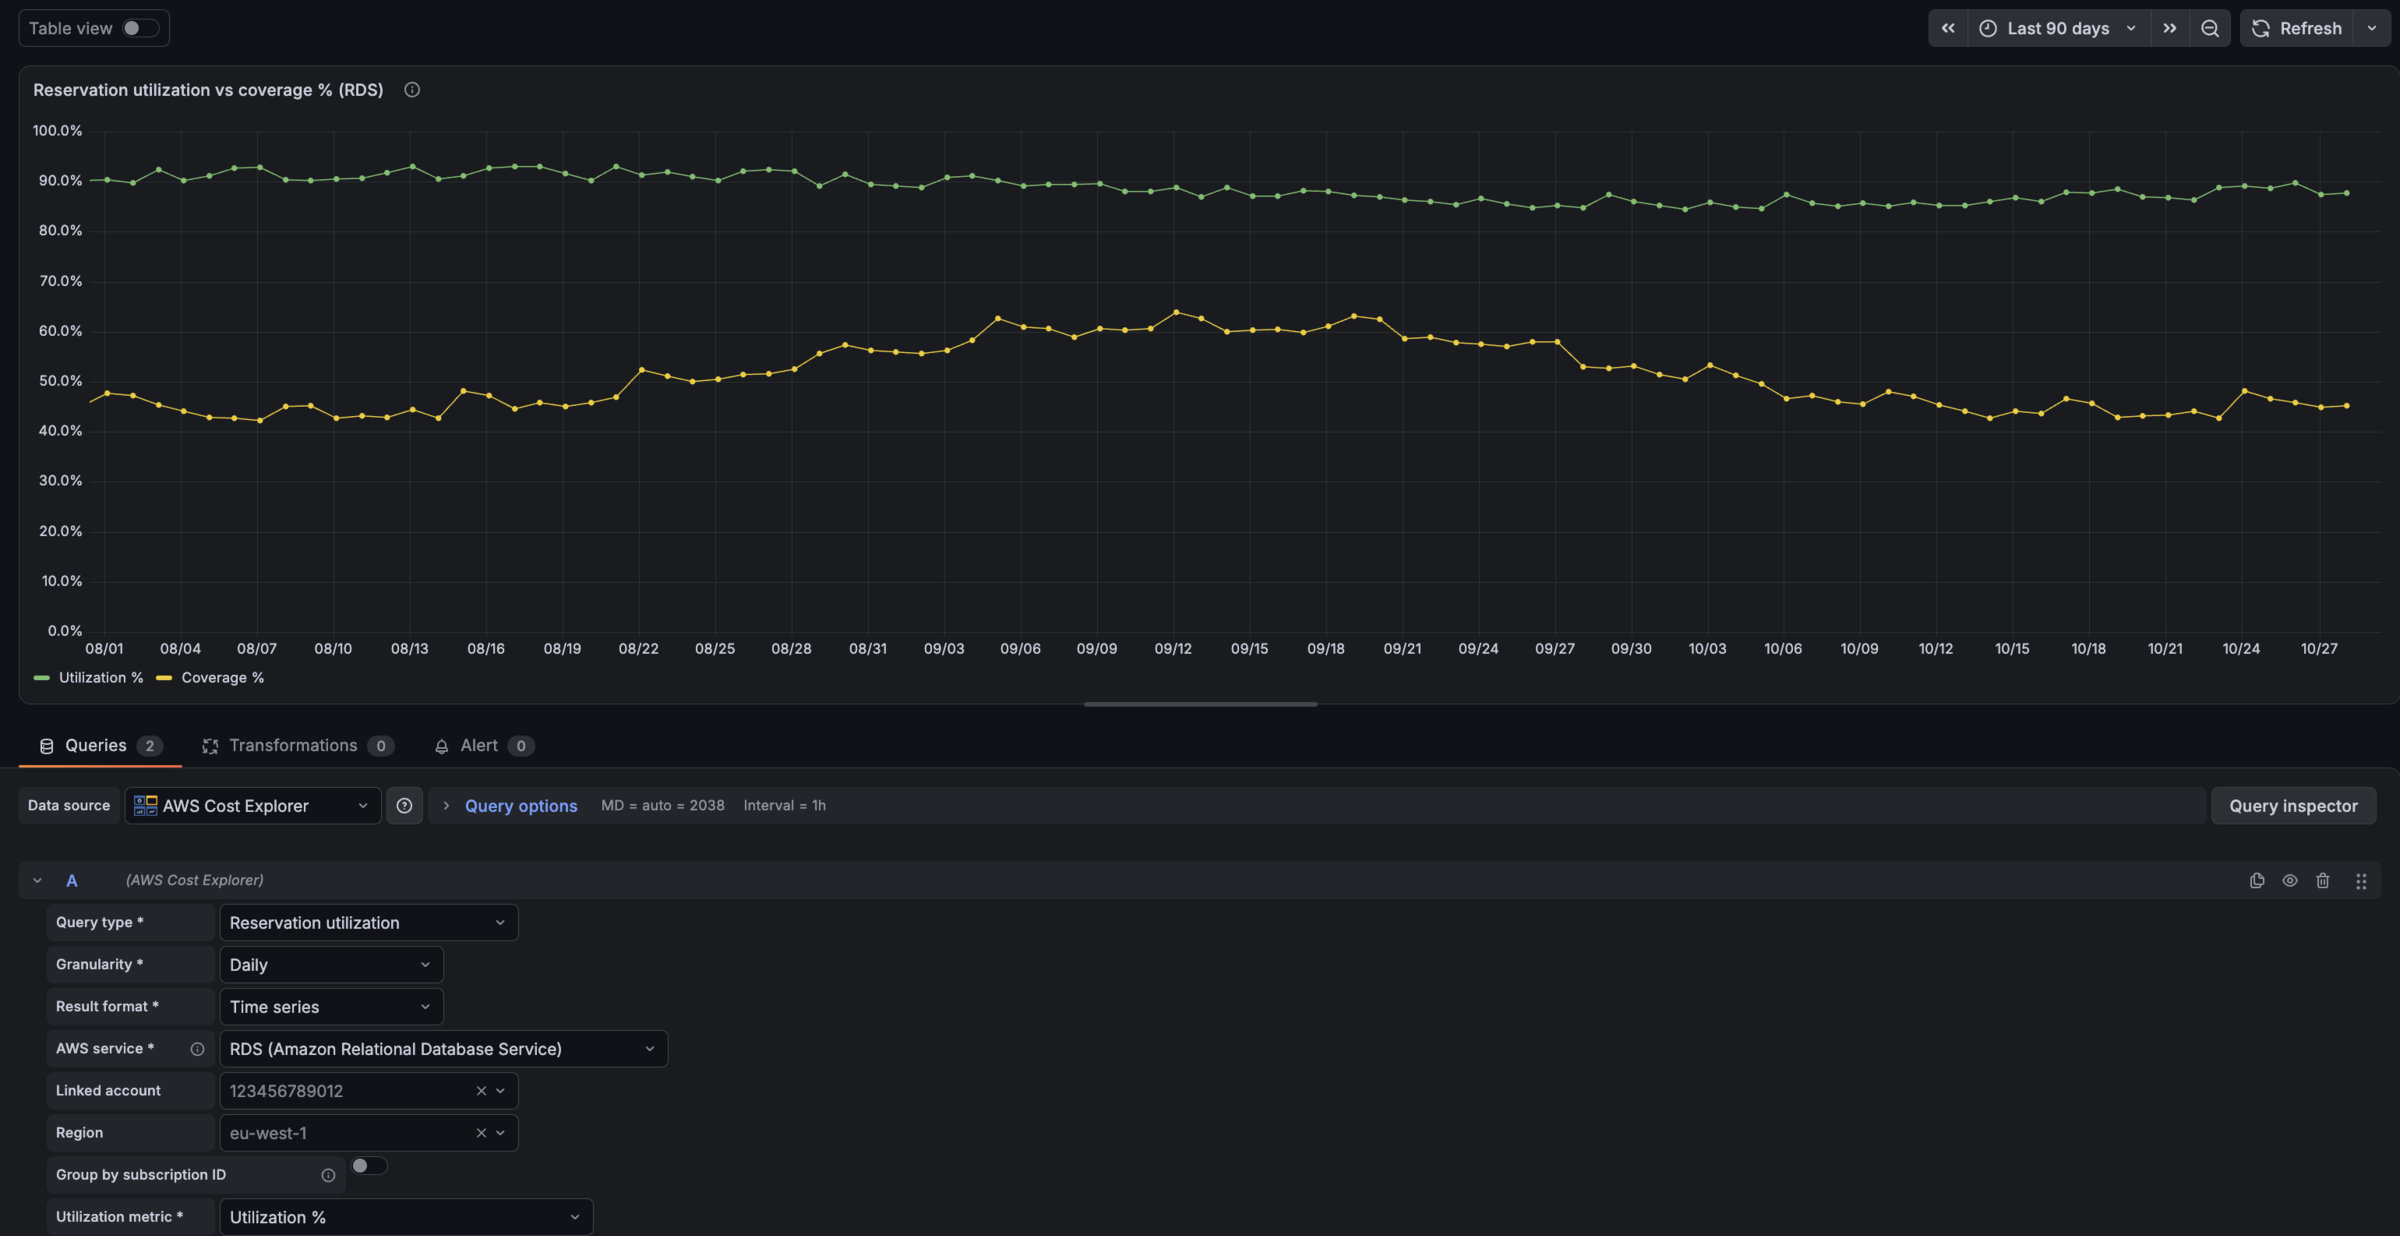Show panel description info icon

[x=412, y=90]
